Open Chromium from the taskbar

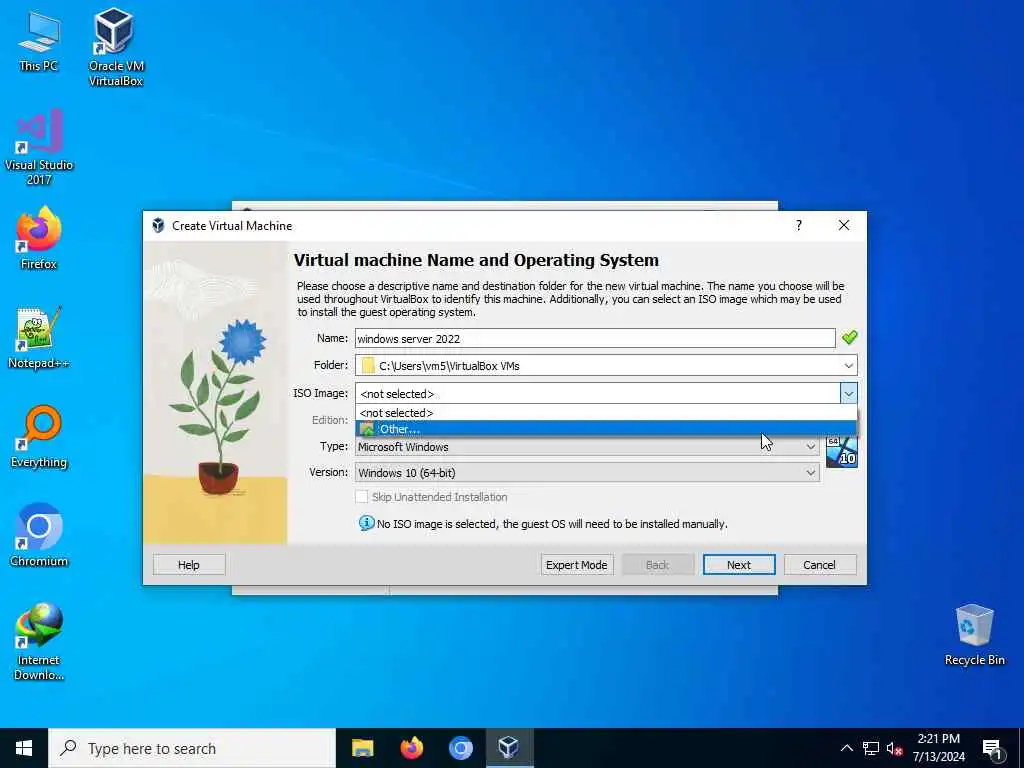tap(460, 748)
